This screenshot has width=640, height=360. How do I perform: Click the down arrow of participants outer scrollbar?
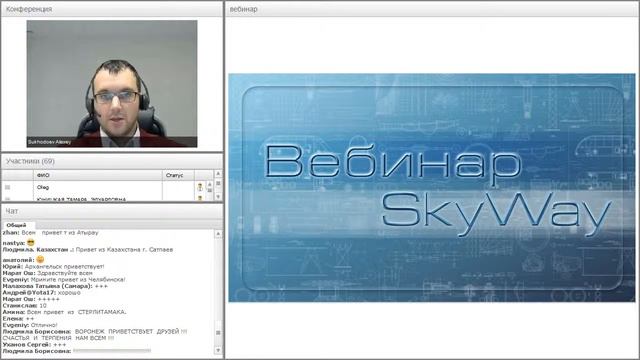(x=218, y=197)
